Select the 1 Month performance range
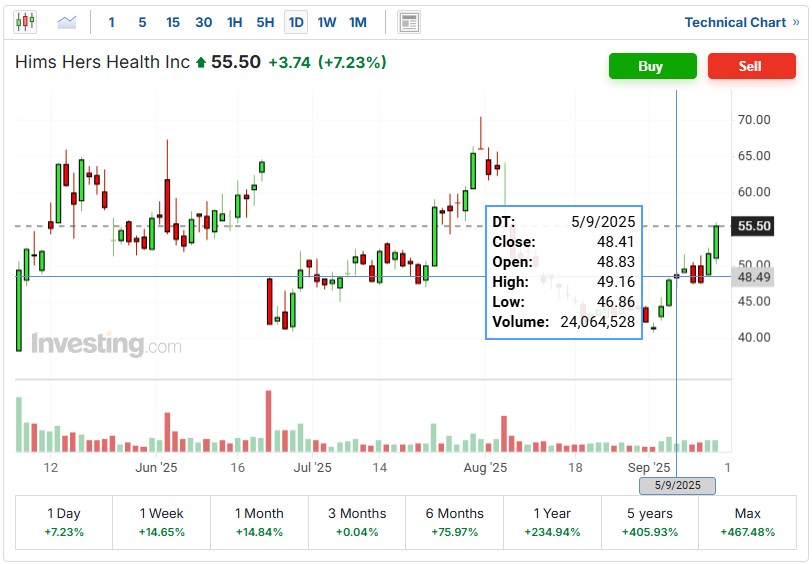This screenshot has height=564, width=812. 259,522
